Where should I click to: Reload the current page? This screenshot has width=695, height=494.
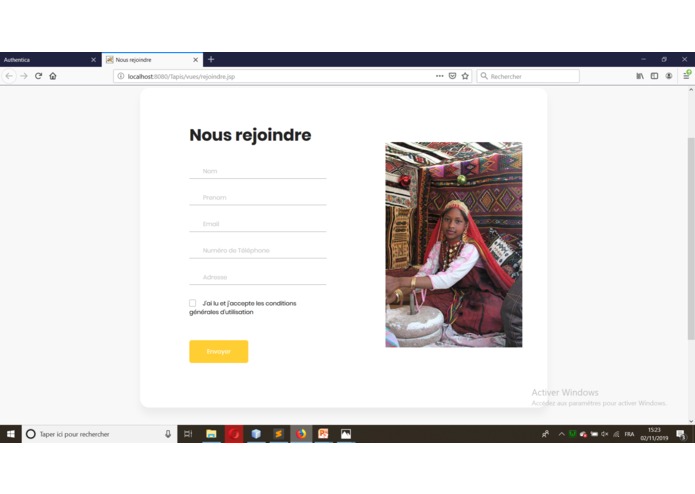(39, 76)
